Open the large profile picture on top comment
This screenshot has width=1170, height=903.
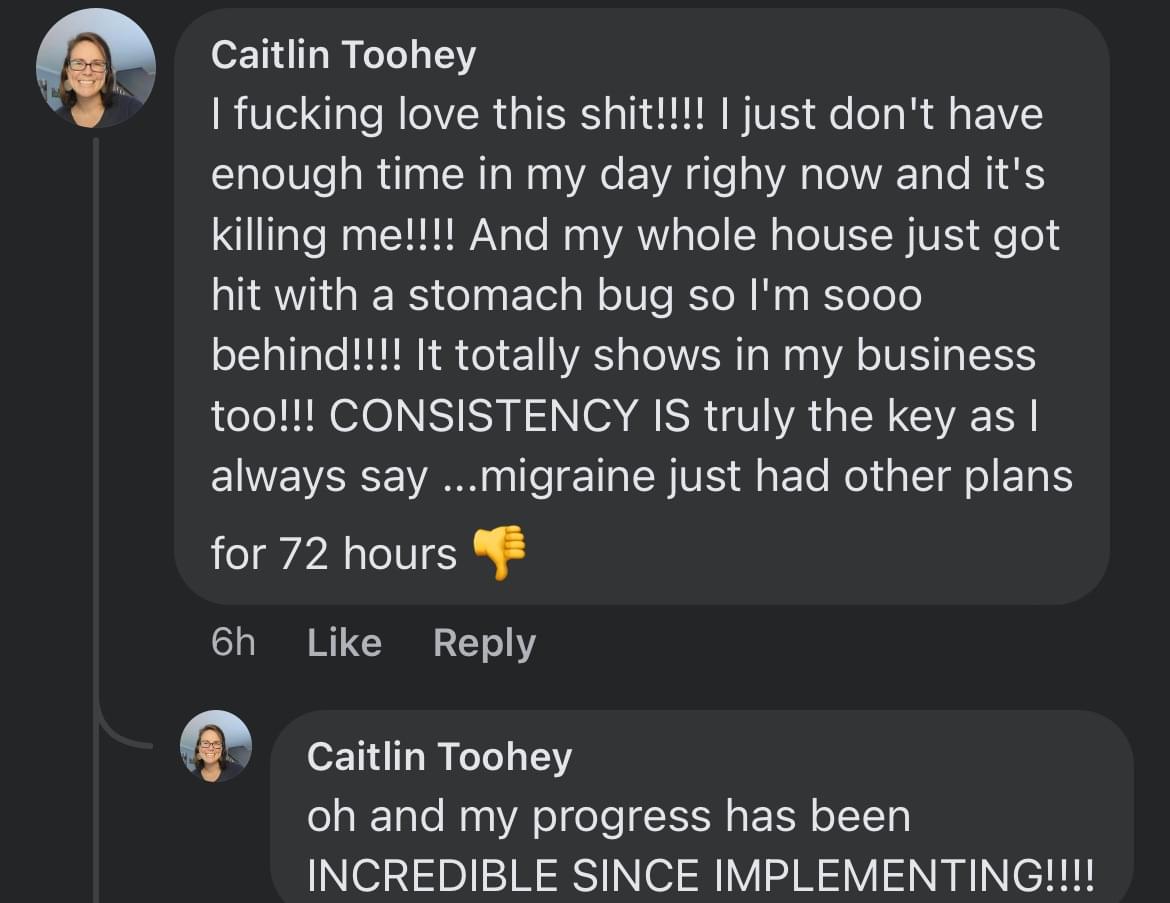click(95, 68)
